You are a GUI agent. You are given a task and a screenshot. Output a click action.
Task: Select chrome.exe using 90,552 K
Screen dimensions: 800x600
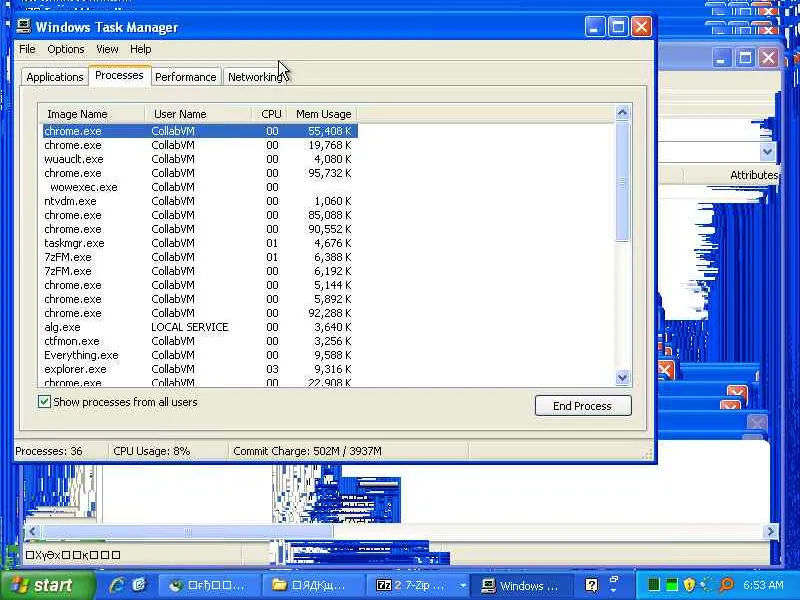click(x=200, y=229)
